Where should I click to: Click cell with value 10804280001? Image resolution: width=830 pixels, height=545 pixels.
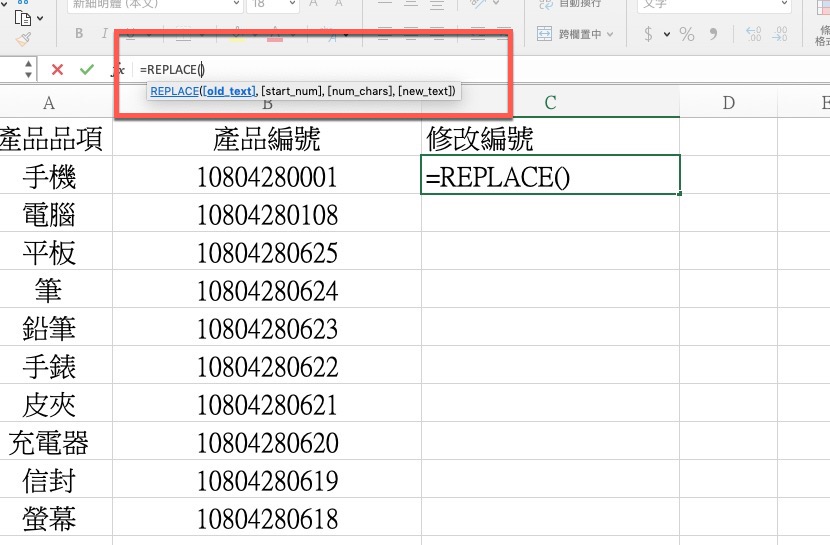click(267, 176)
